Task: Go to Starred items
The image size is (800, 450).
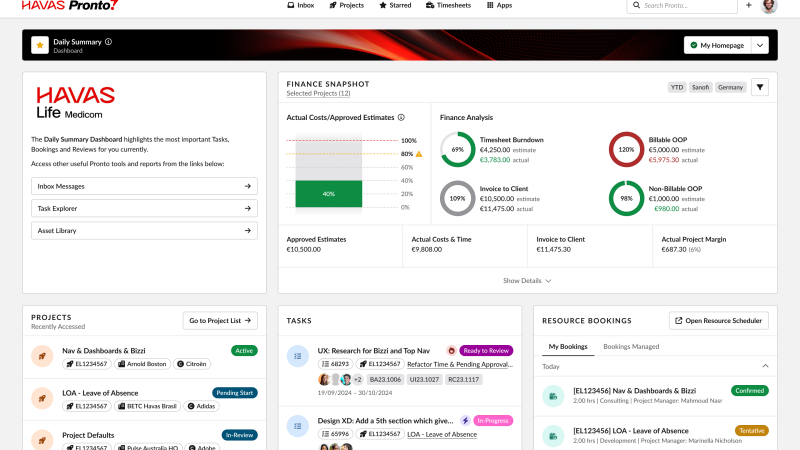Action: pos(395,5)
